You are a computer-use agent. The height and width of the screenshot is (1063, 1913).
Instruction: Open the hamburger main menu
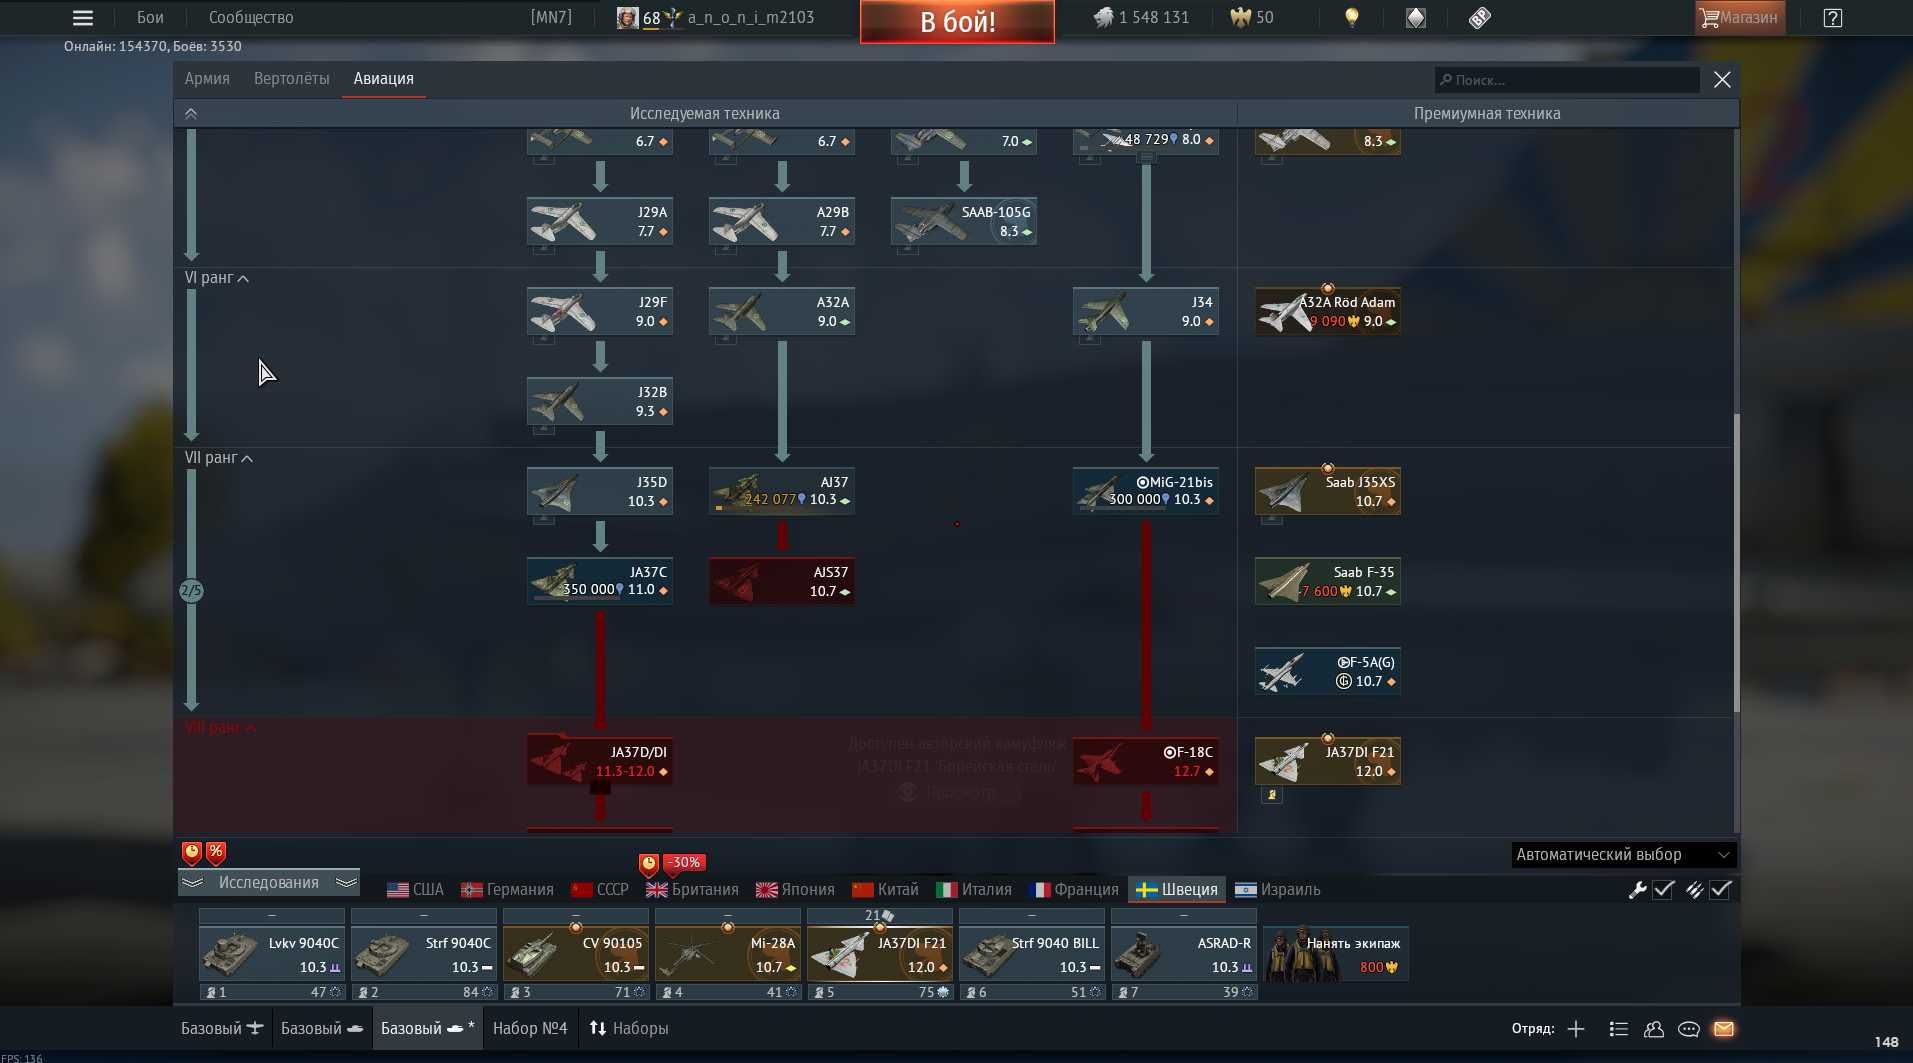(83, 17)
